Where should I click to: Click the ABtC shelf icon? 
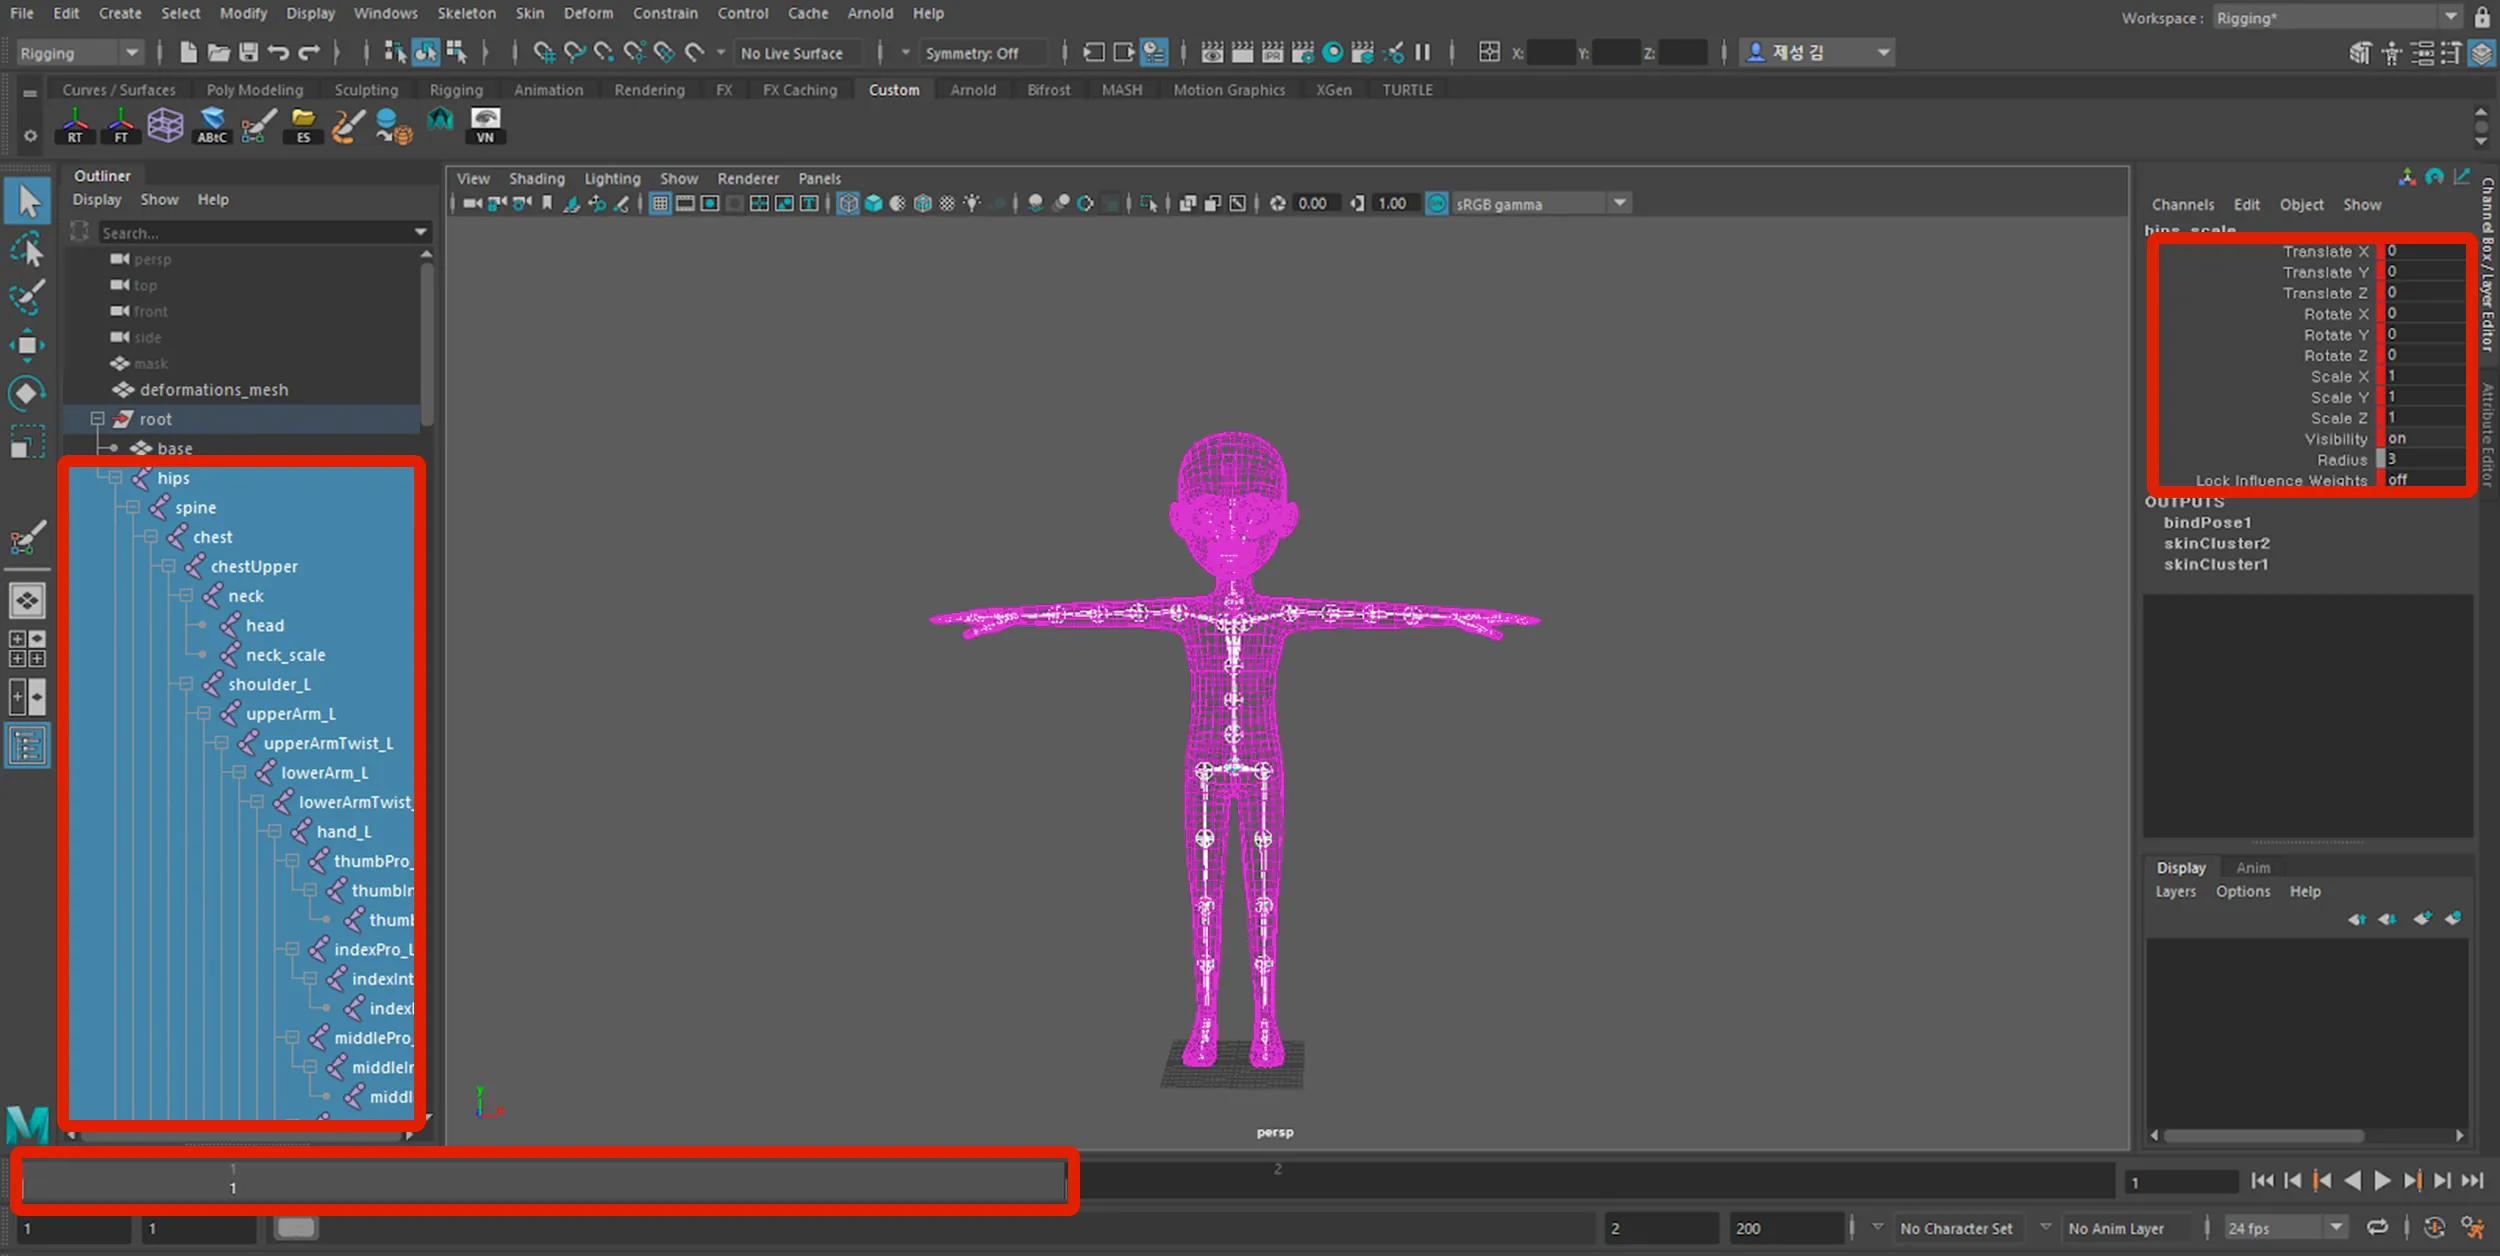tap(212, 126)
